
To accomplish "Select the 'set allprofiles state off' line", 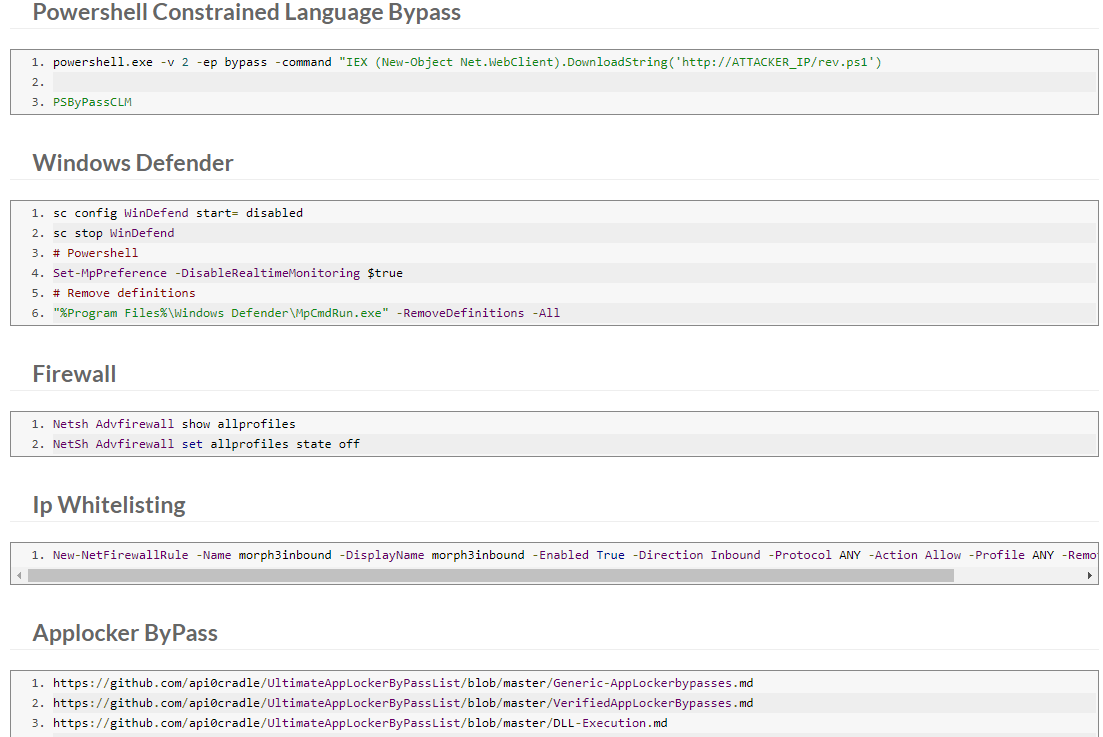I will pyautogui.click(x=206, y=444).
